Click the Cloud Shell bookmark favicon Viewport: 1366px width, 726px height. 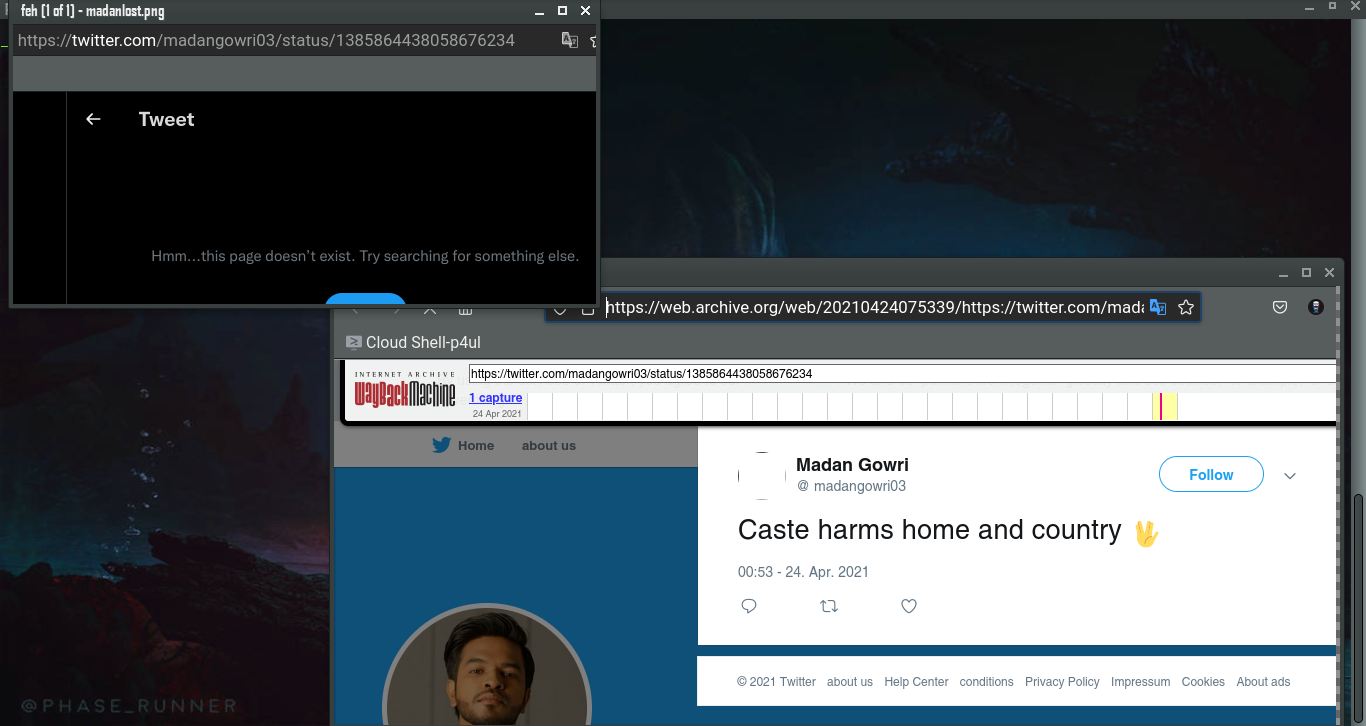353,342
